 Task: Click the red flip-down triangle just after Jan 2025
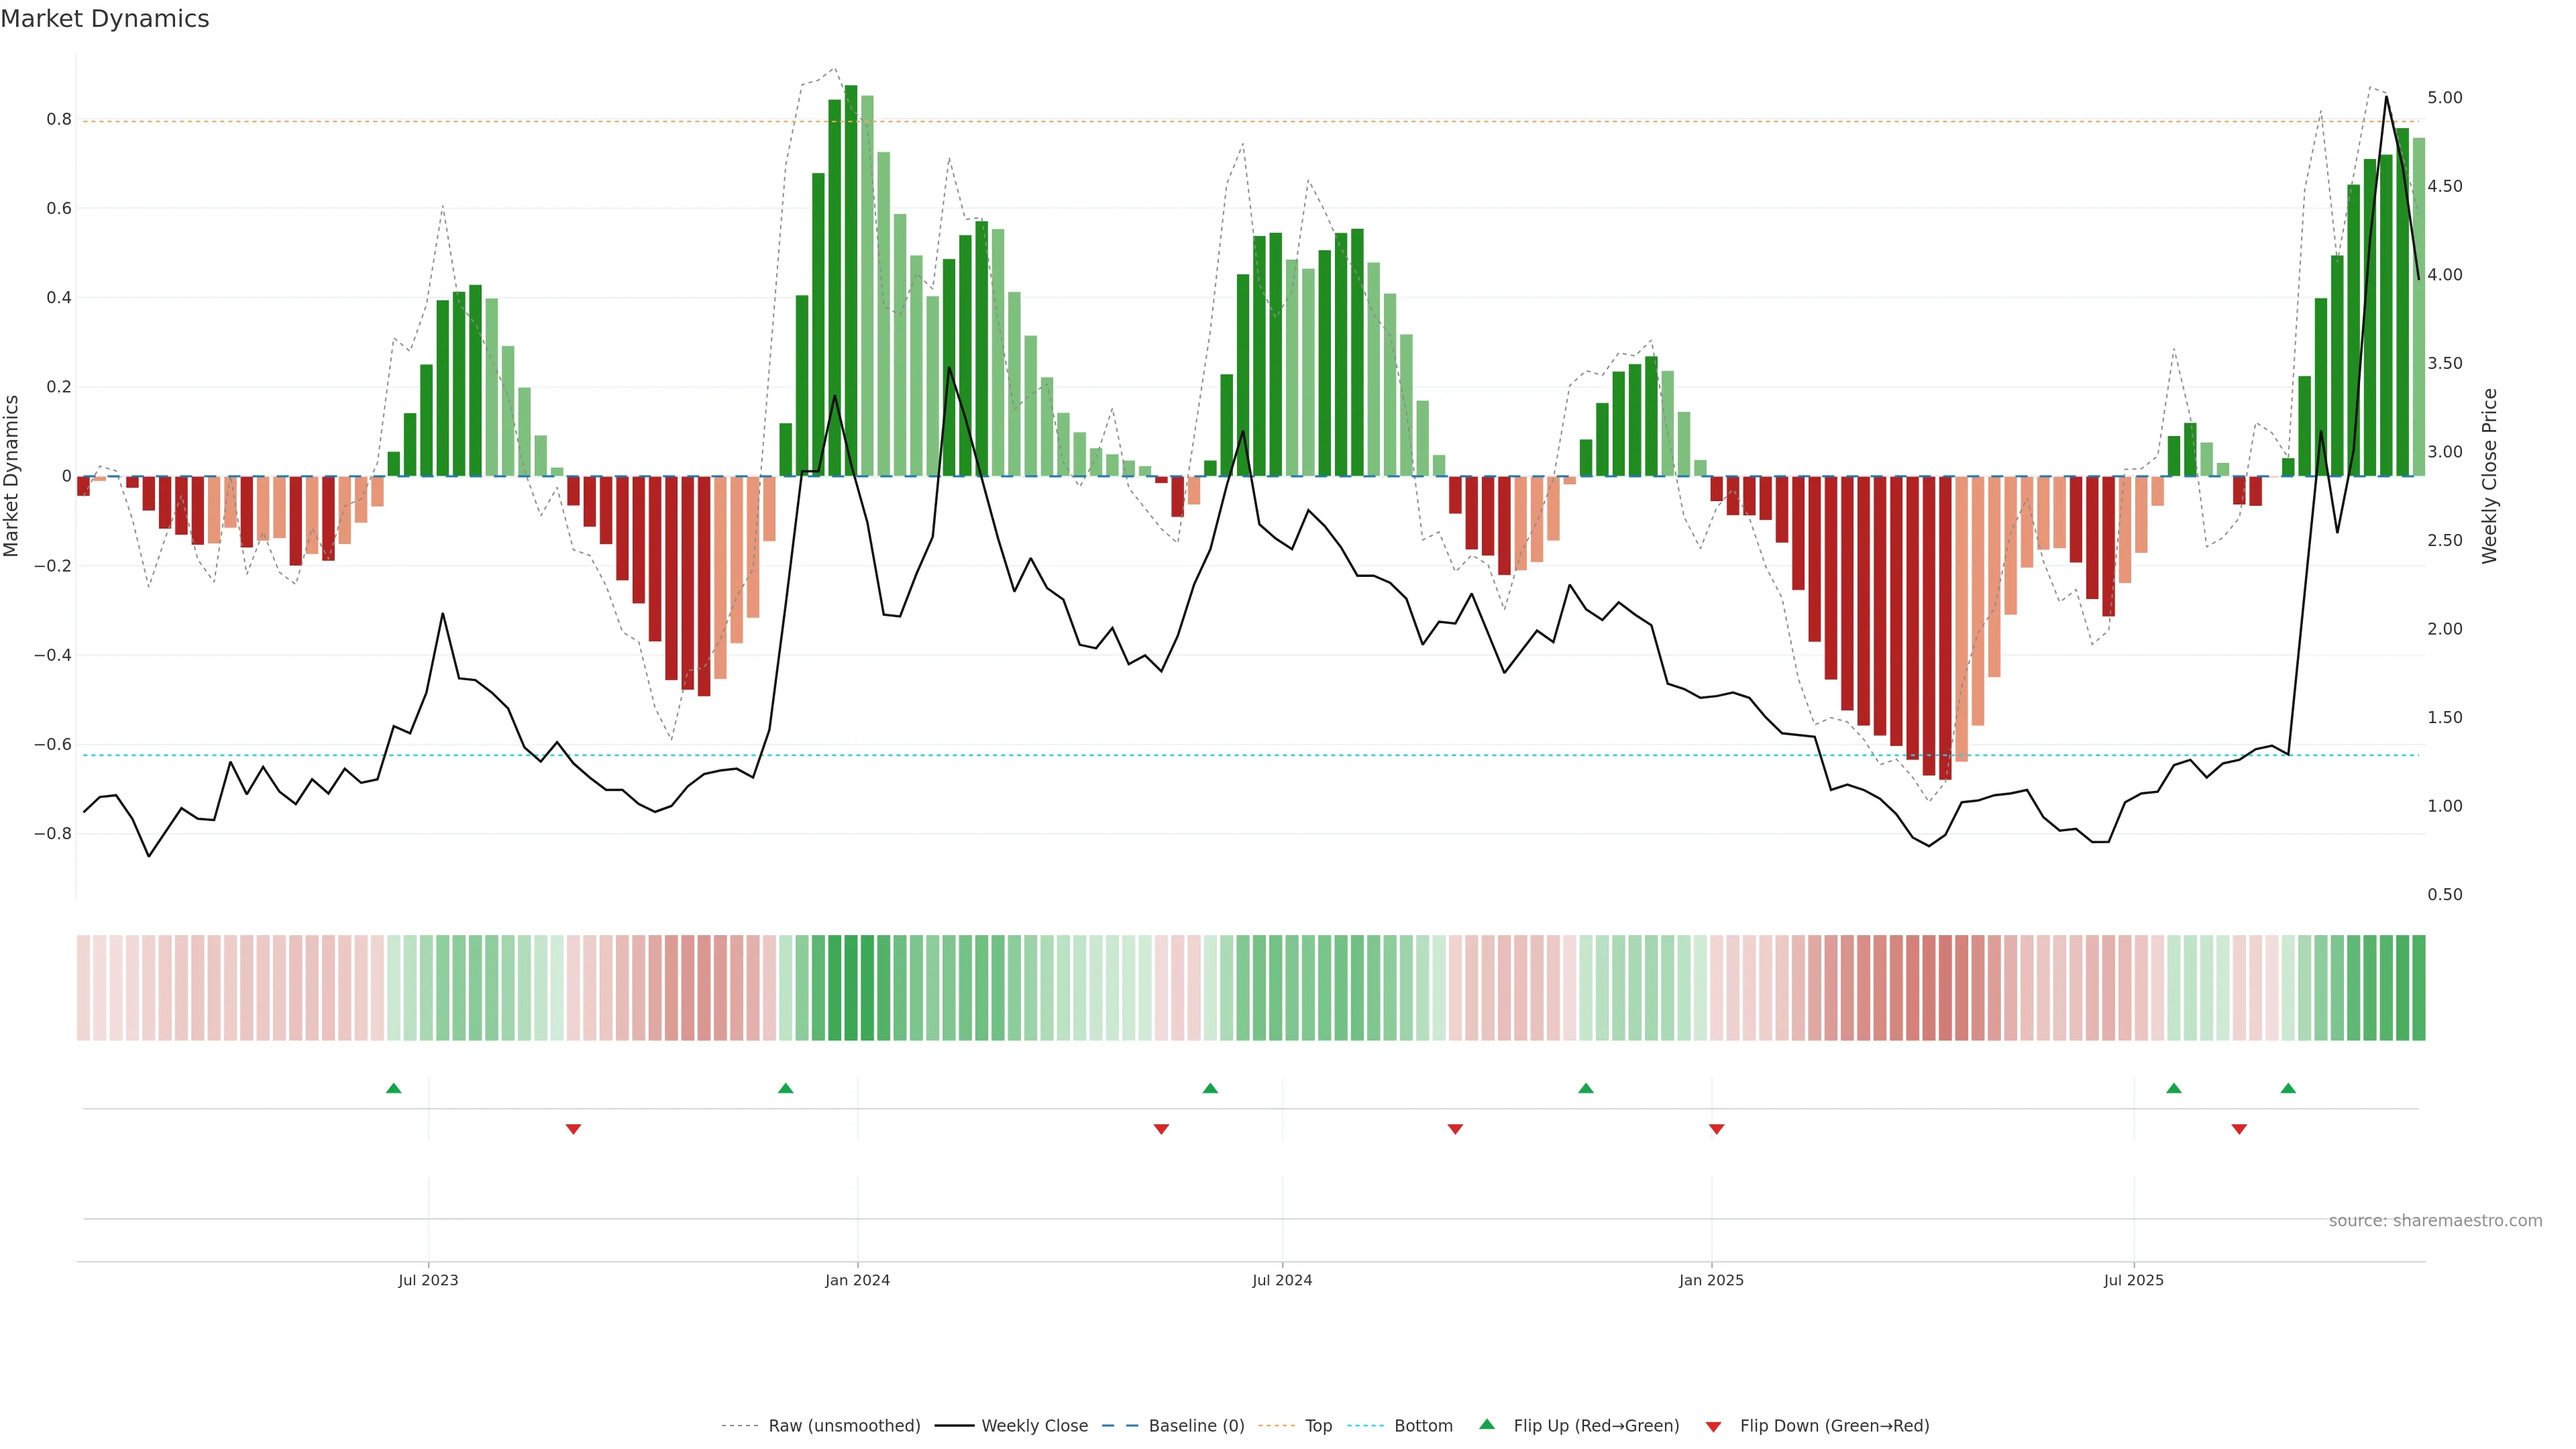click(x=1716, y=1129)
